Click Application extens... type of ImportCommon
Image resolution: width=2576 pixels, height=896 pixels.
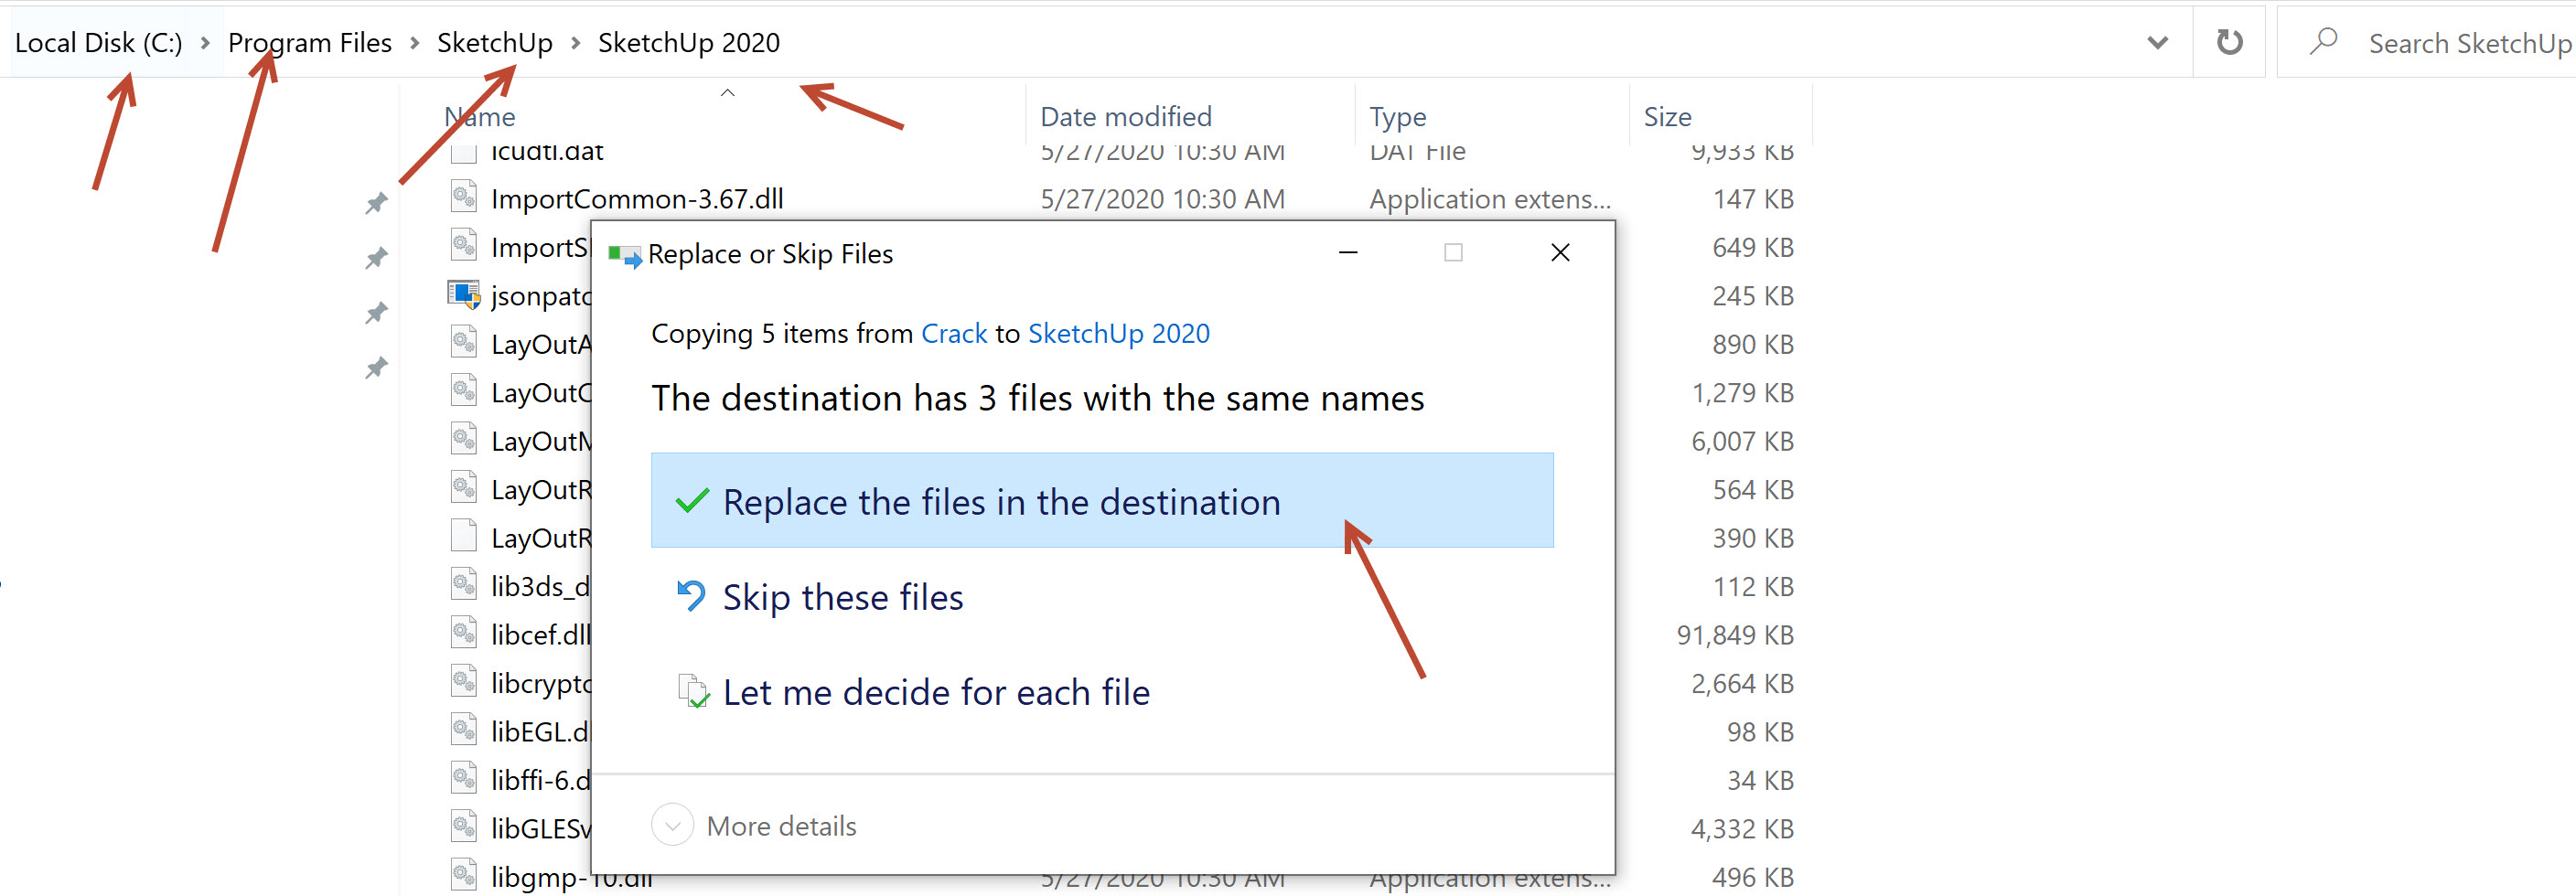(1489, 199)
